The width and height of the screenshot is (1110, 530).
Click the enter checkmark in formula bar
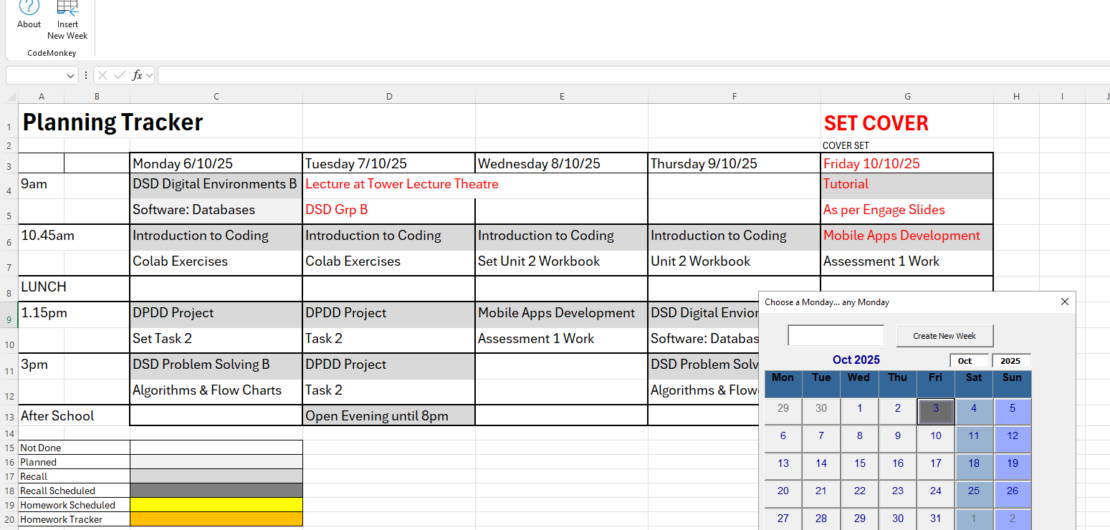point(119,76)
